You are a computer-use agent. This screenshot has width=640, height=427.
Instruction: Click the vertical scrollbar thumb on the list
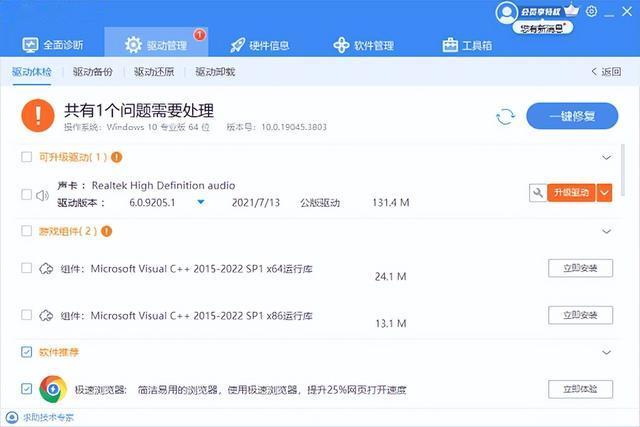coord(623,170)
